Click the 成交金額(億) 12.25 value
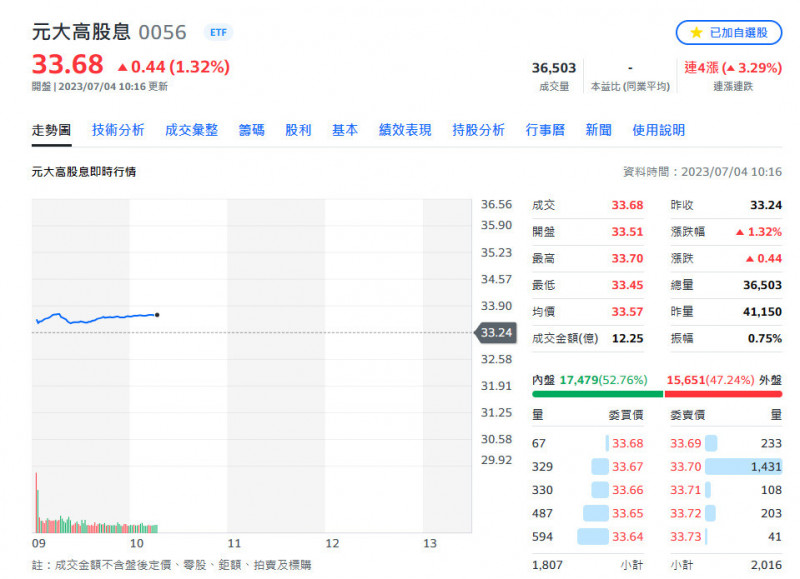The width and height of the screenshot is (800, 579). 628,339
